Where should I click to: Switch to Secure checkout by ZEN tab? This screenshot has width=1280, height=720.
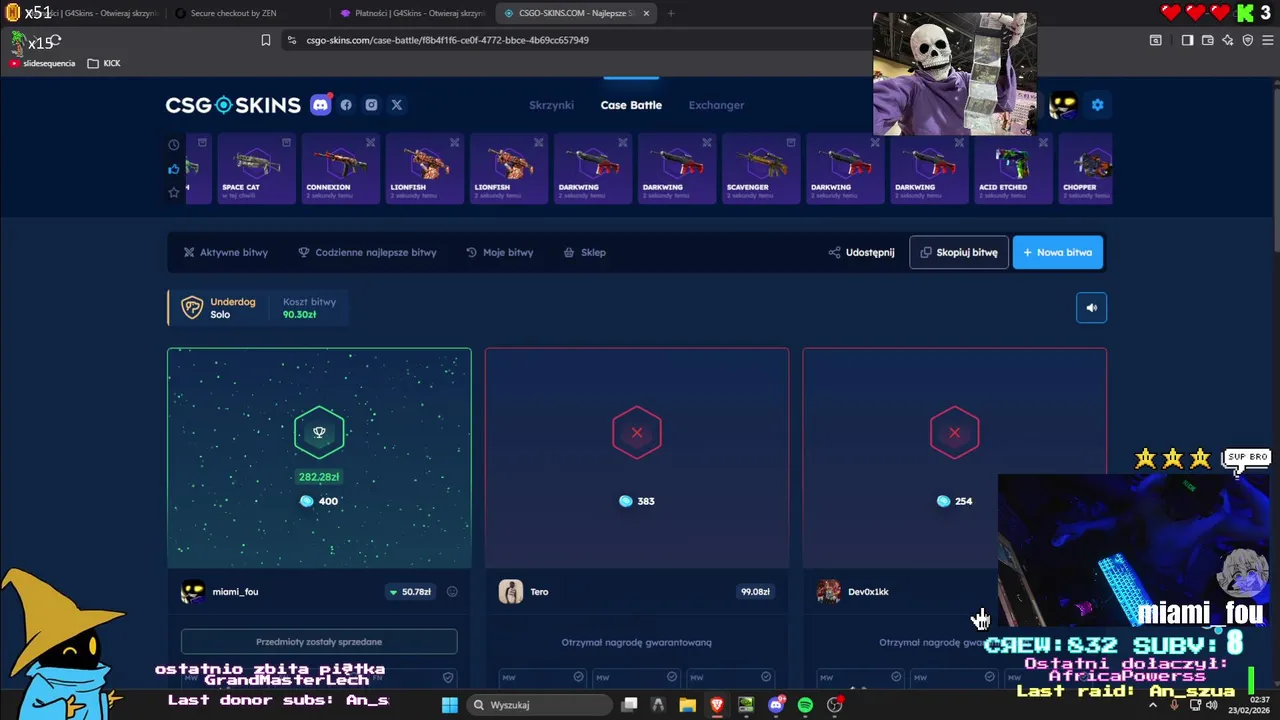(x=233, y=13)
